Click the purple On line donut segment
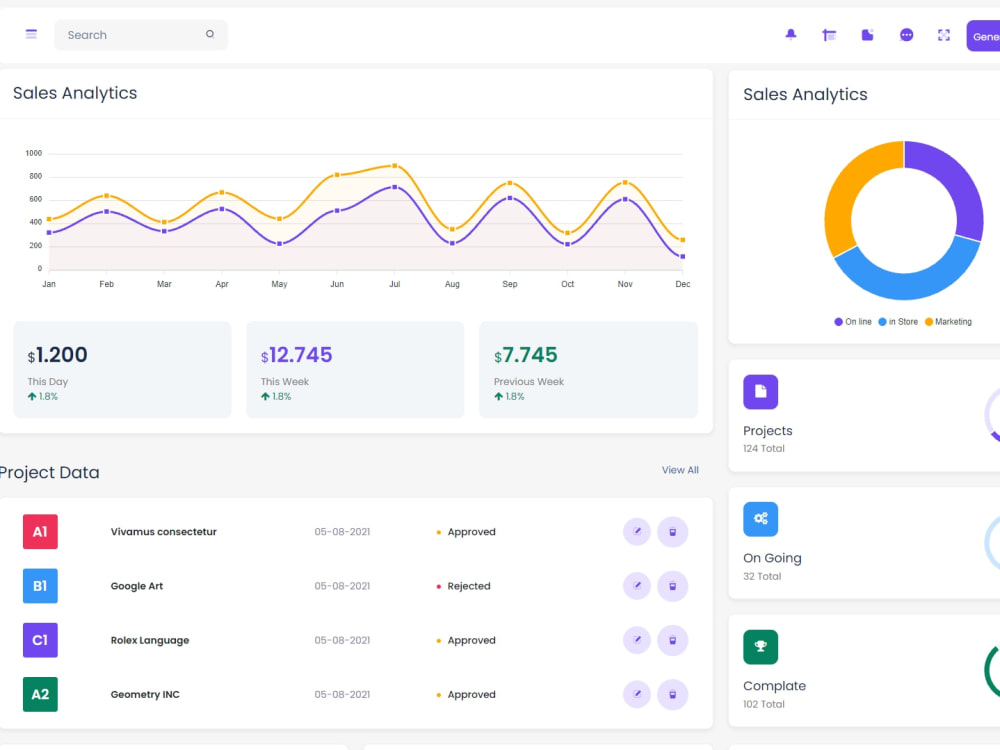Viewport: 1000px width, 750px height. [x=960, y=185]
